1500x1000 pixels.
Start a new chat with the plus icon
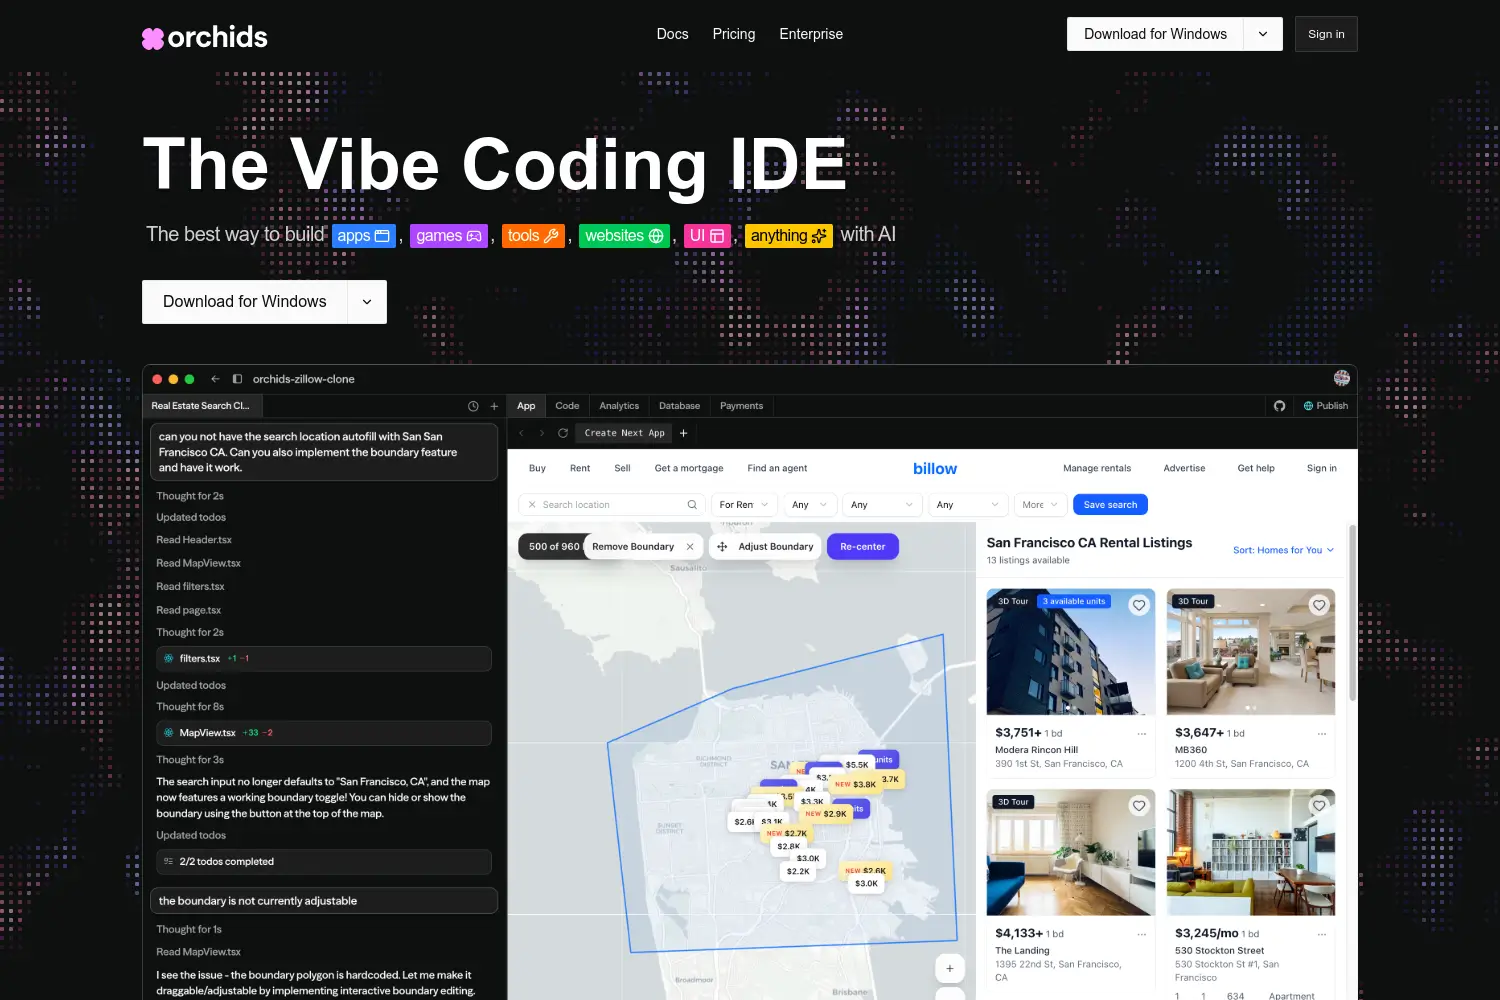tap(494, 406)
